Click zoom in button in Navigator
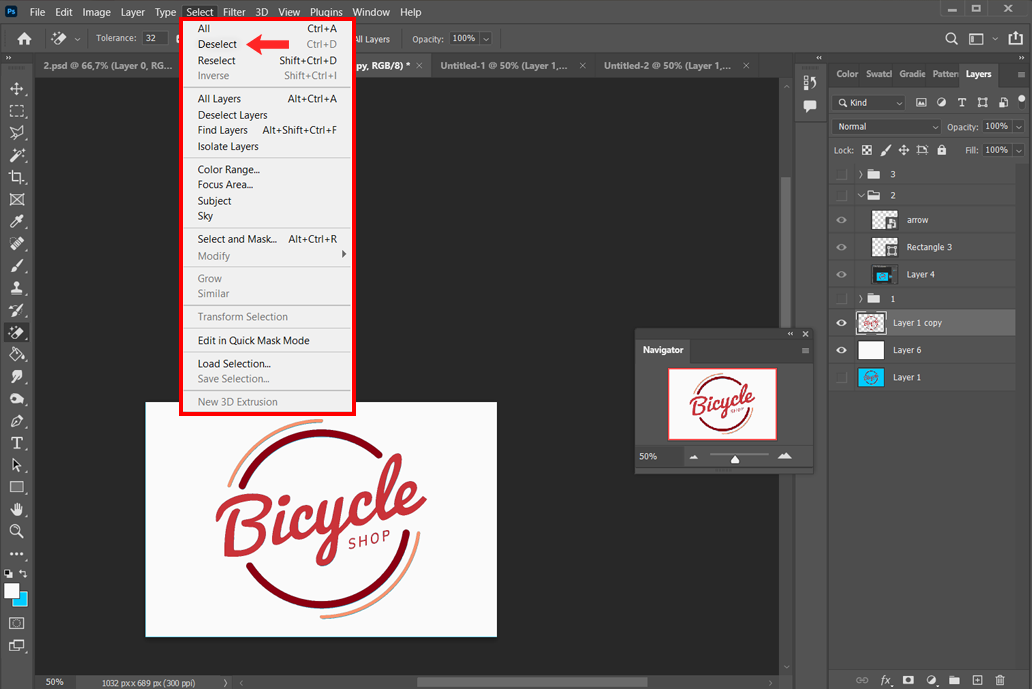Screen dimensions: 1032x689 785,456
